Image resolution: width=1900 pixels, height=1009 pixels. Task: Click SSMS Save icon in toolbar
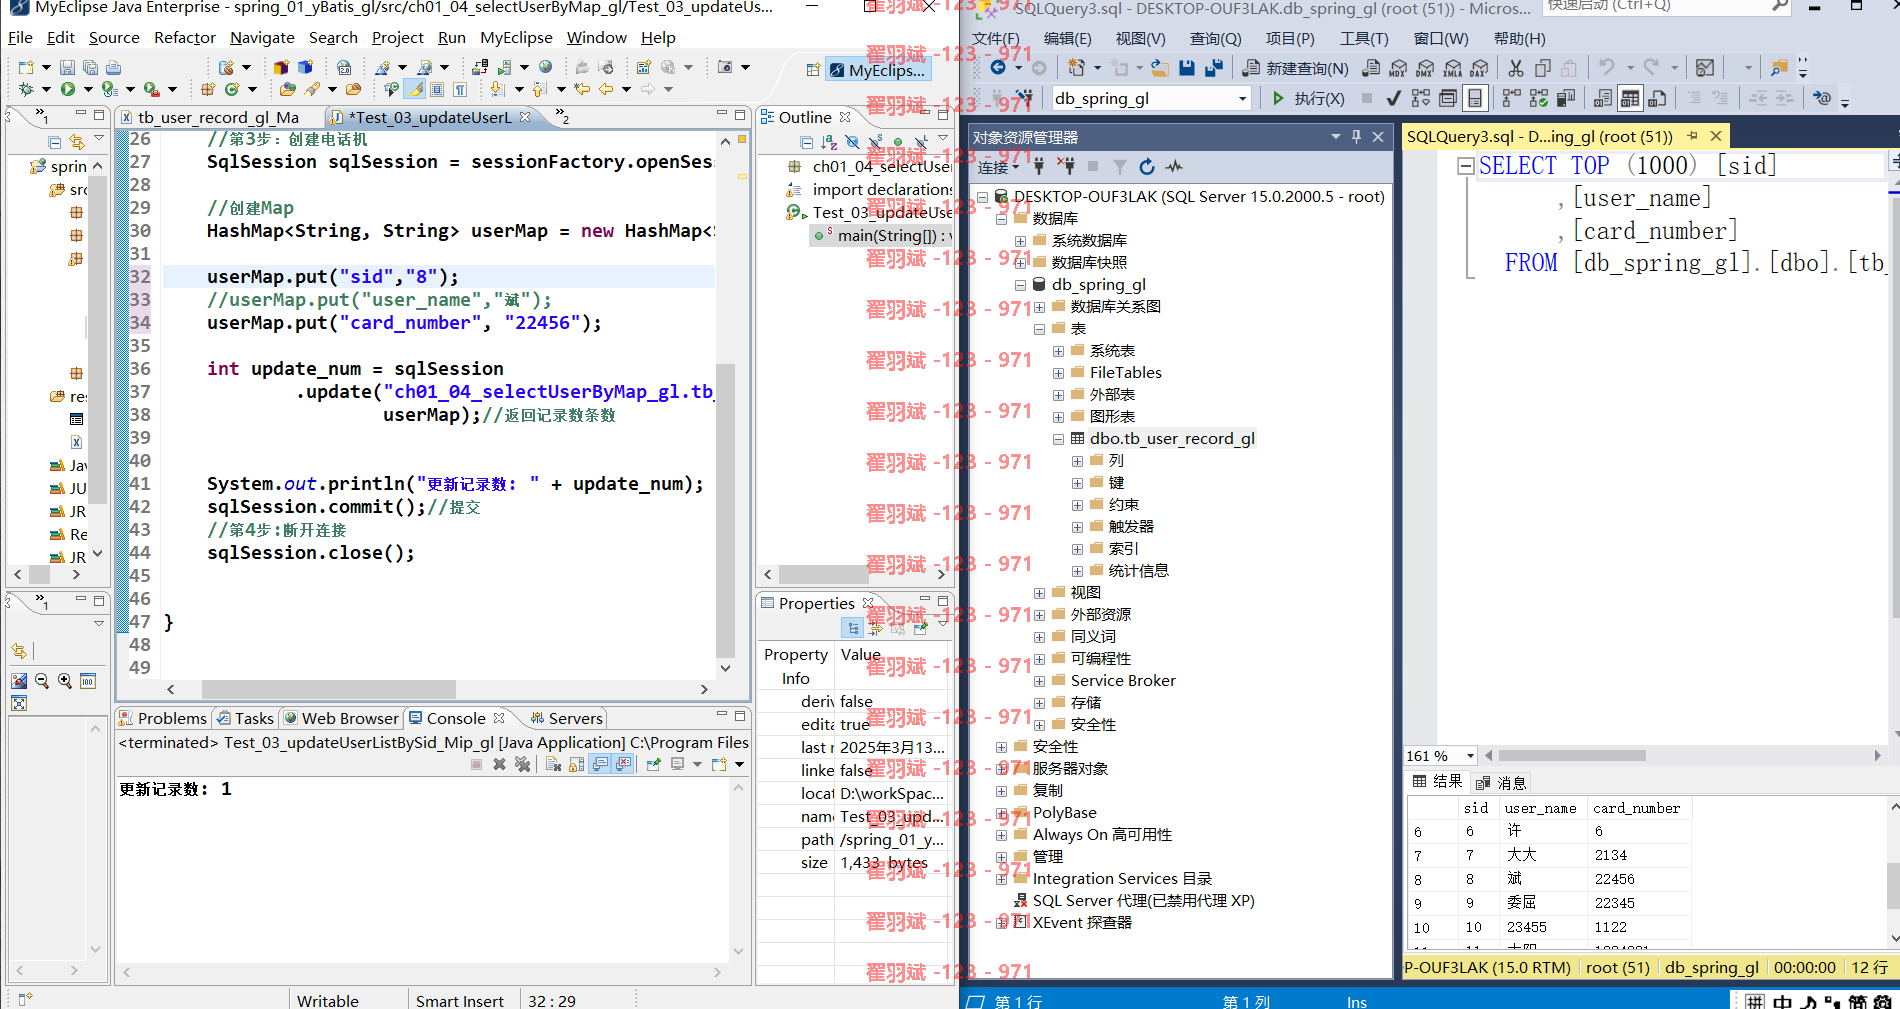pyautogui.click(x=1187, y=68)
